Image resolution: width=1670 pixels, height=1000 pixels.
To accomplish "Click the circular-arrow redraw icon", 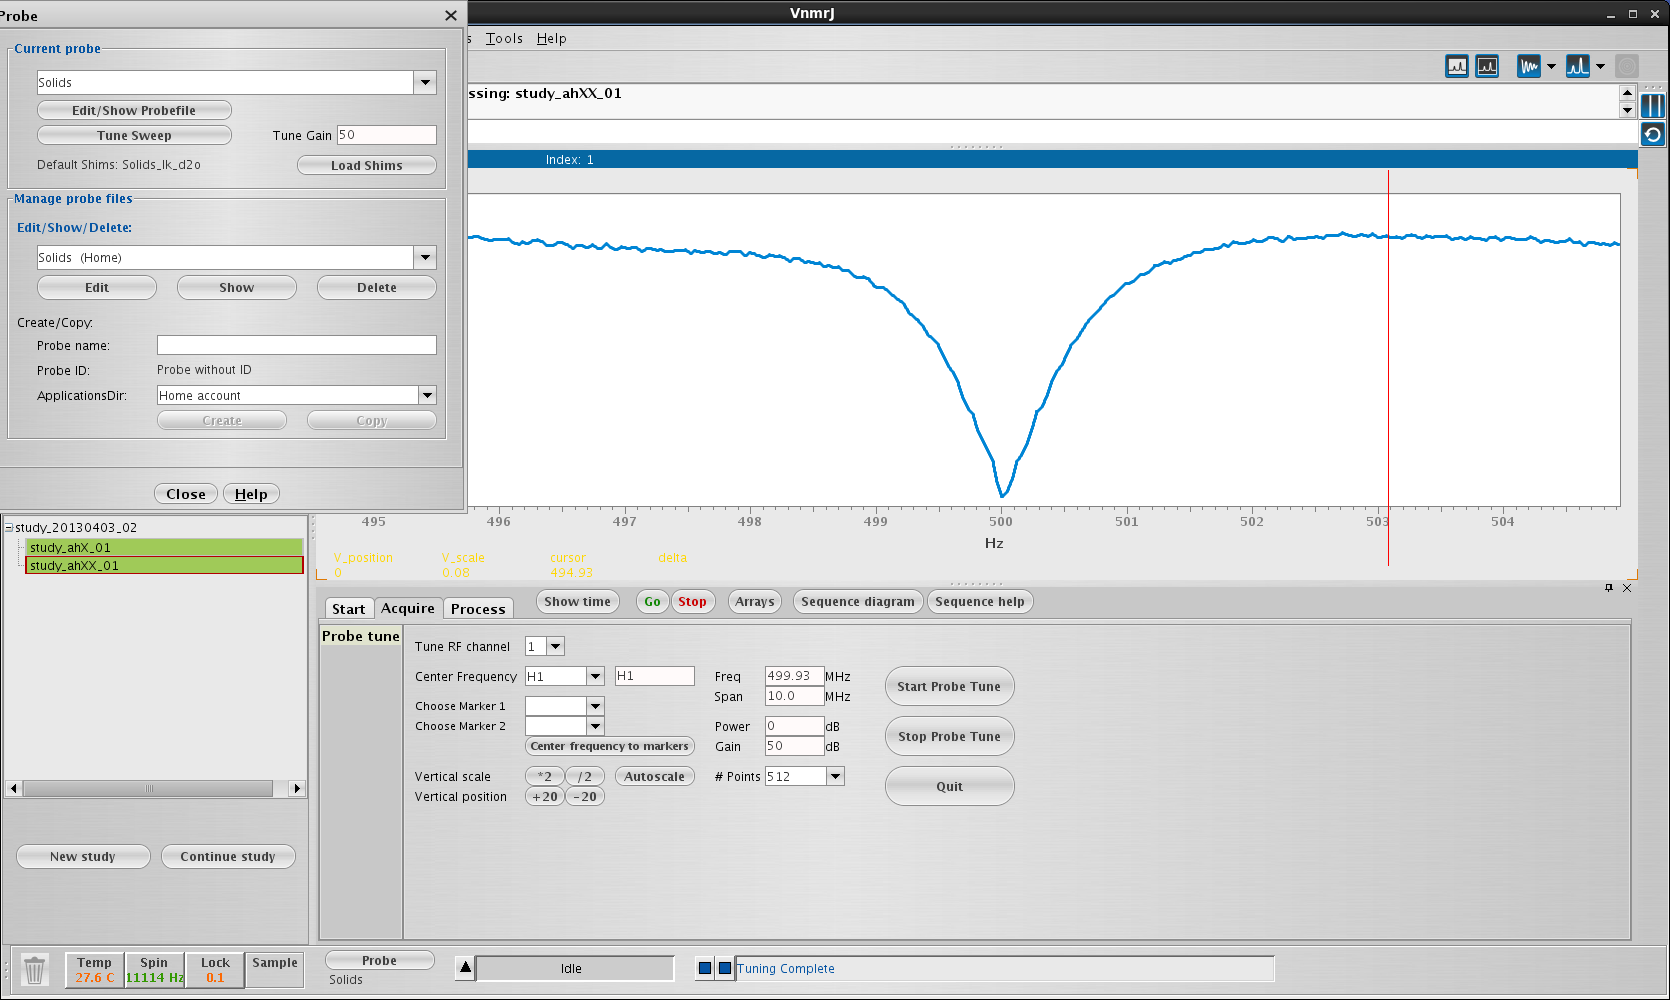I will (x=1653, y=135).
